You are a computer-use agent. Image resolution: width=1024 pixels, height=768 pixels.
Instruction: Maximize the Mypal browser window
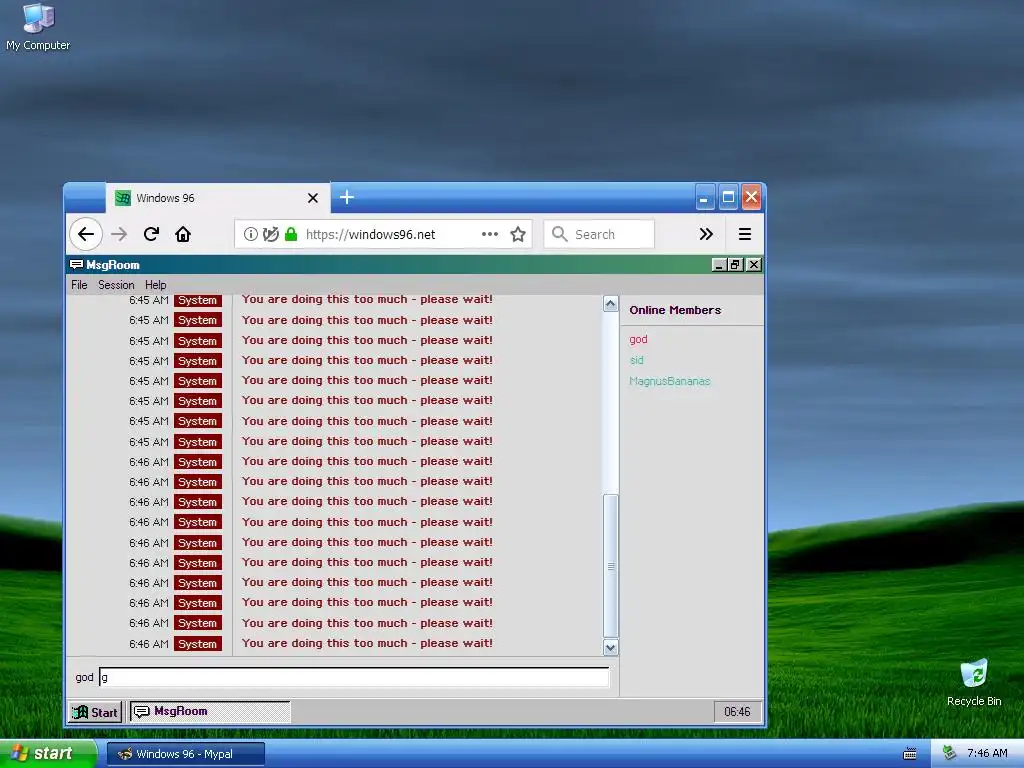(728, 197)
